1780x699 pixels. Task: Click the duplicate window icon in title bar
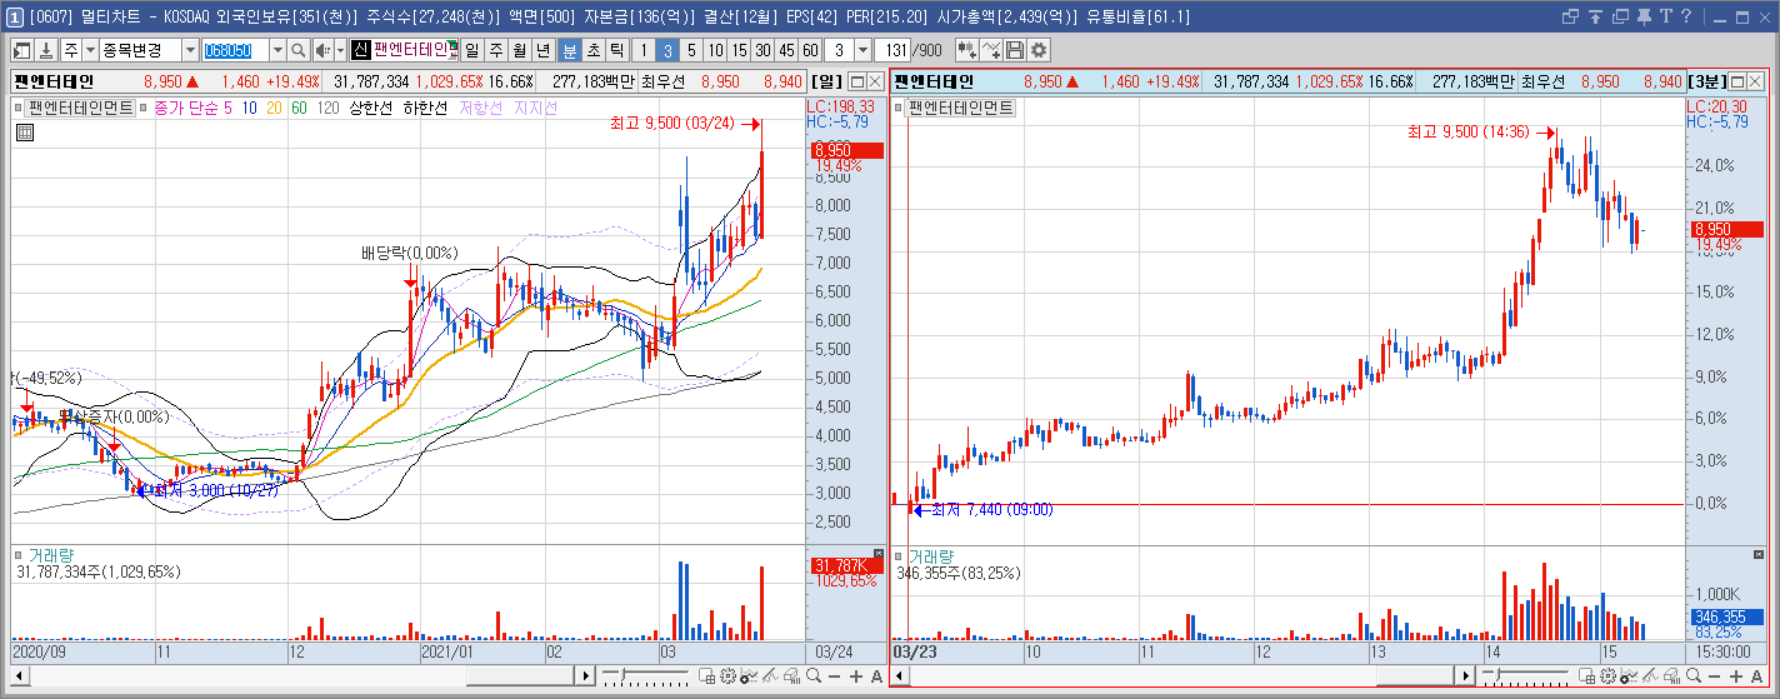1621,17
